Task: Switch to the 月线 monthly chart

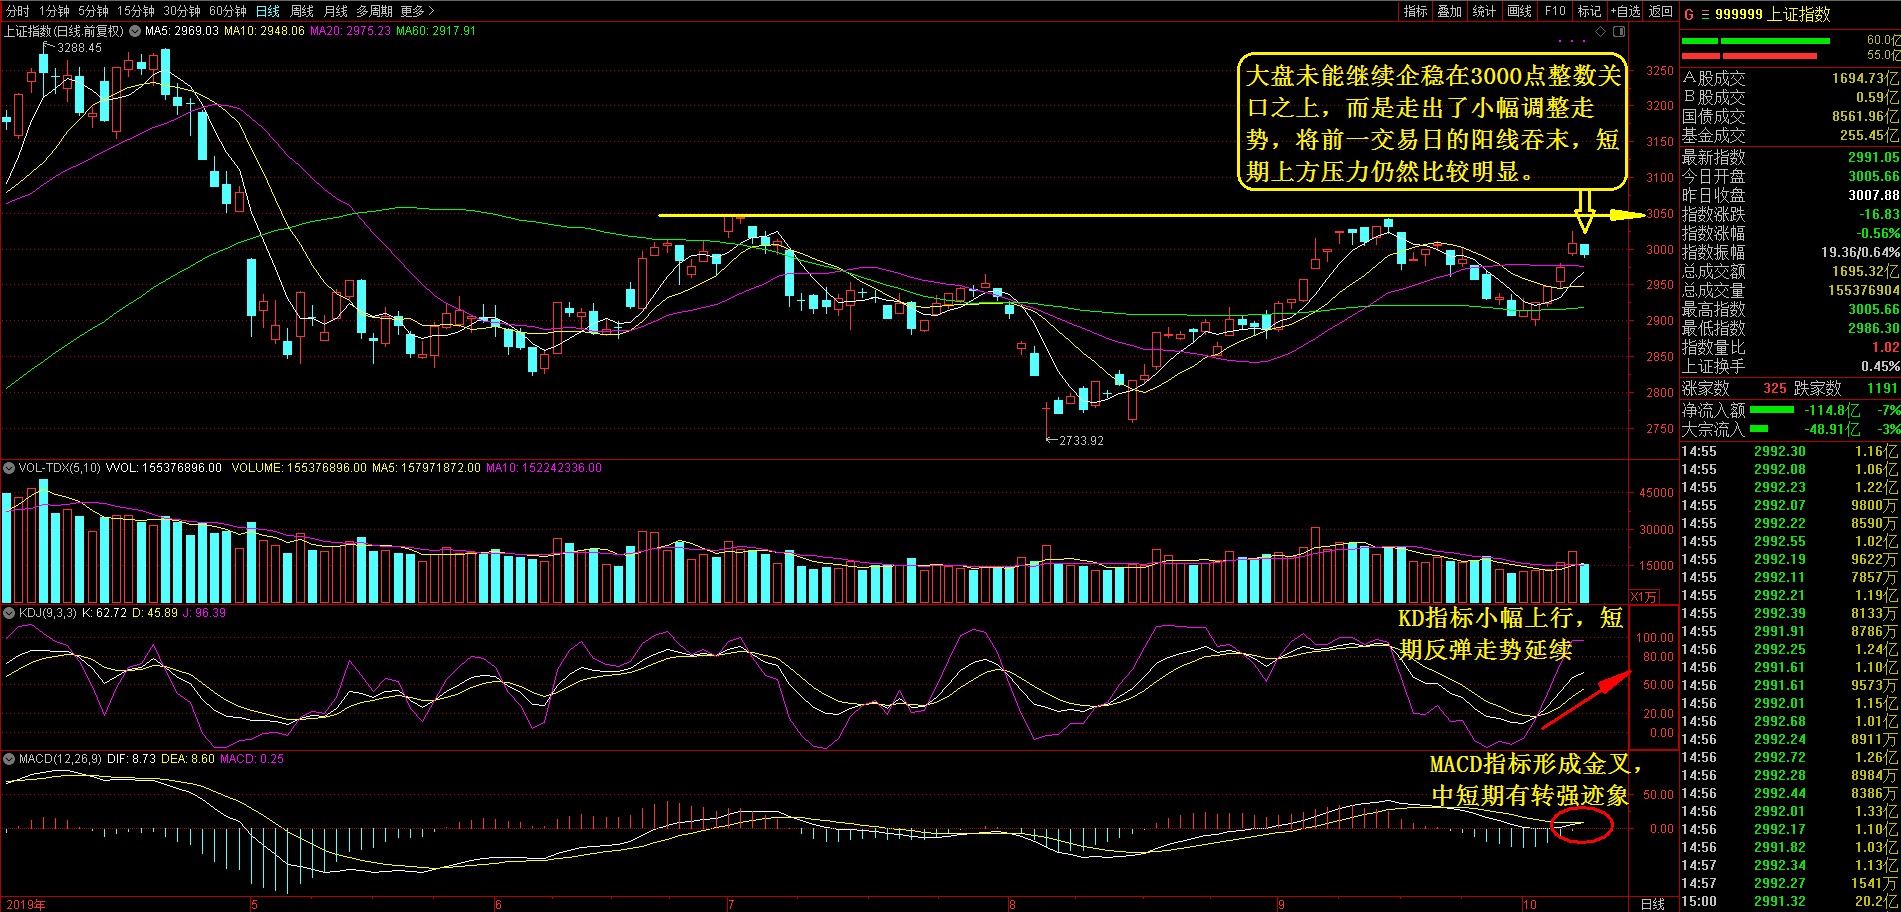Action: [336, 11]
